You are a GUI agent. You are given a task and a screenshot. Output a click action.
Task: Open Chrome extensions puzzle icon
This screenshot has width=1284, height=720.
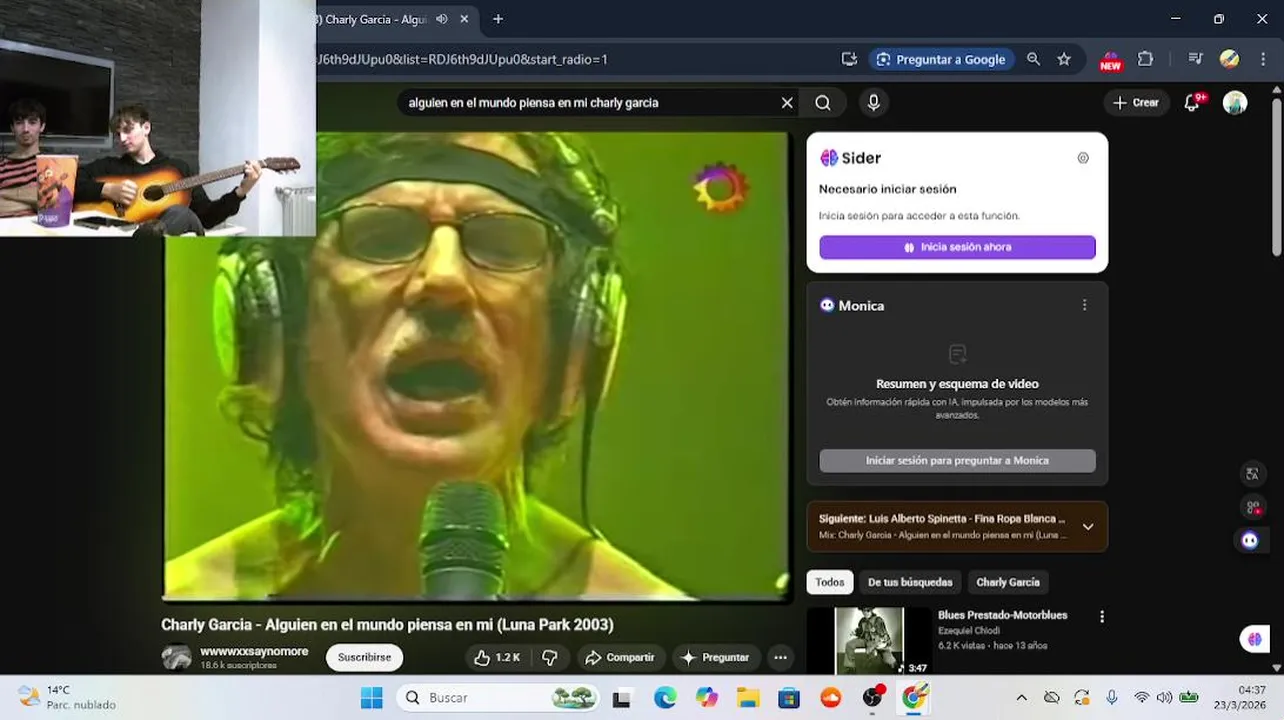pos(1146,59)
